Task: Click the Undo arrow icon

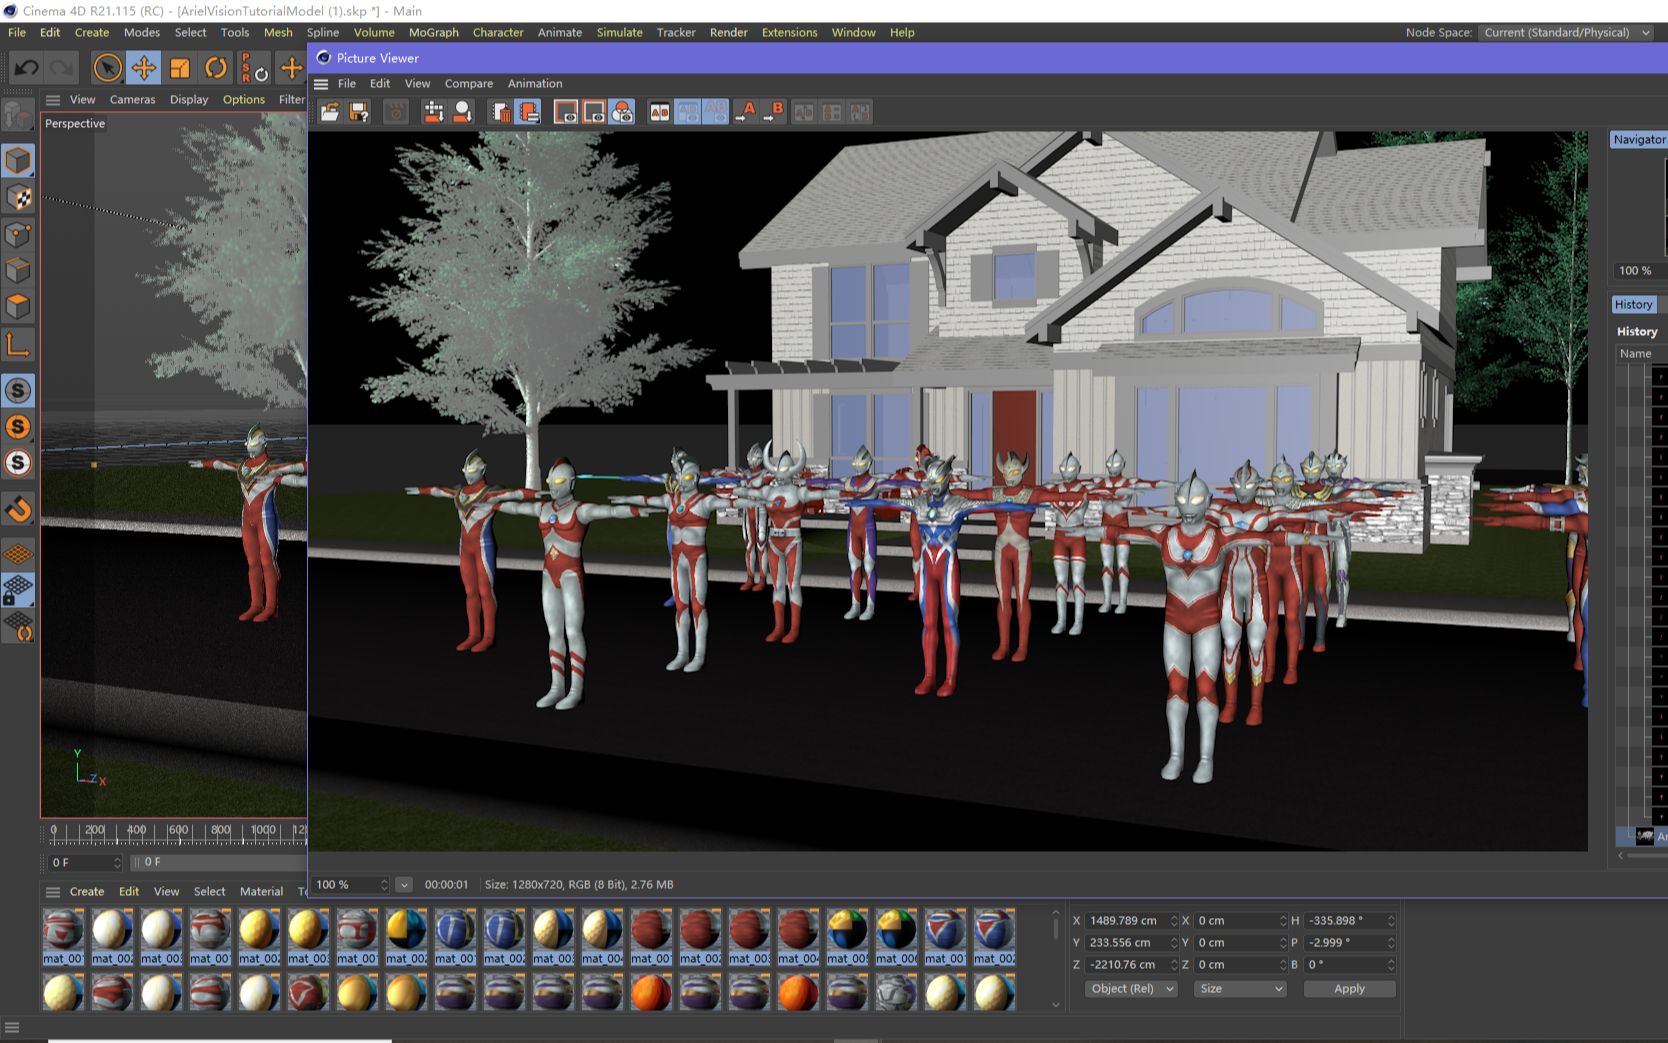Action: (26, 68)
